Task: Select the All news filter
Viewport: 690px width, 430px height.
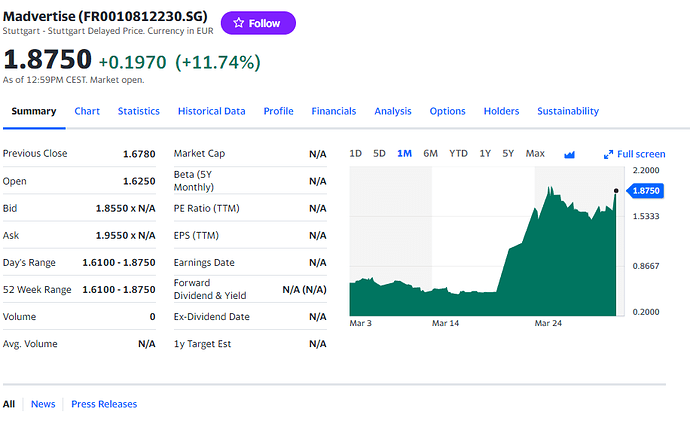Action: tap(9, 404)
